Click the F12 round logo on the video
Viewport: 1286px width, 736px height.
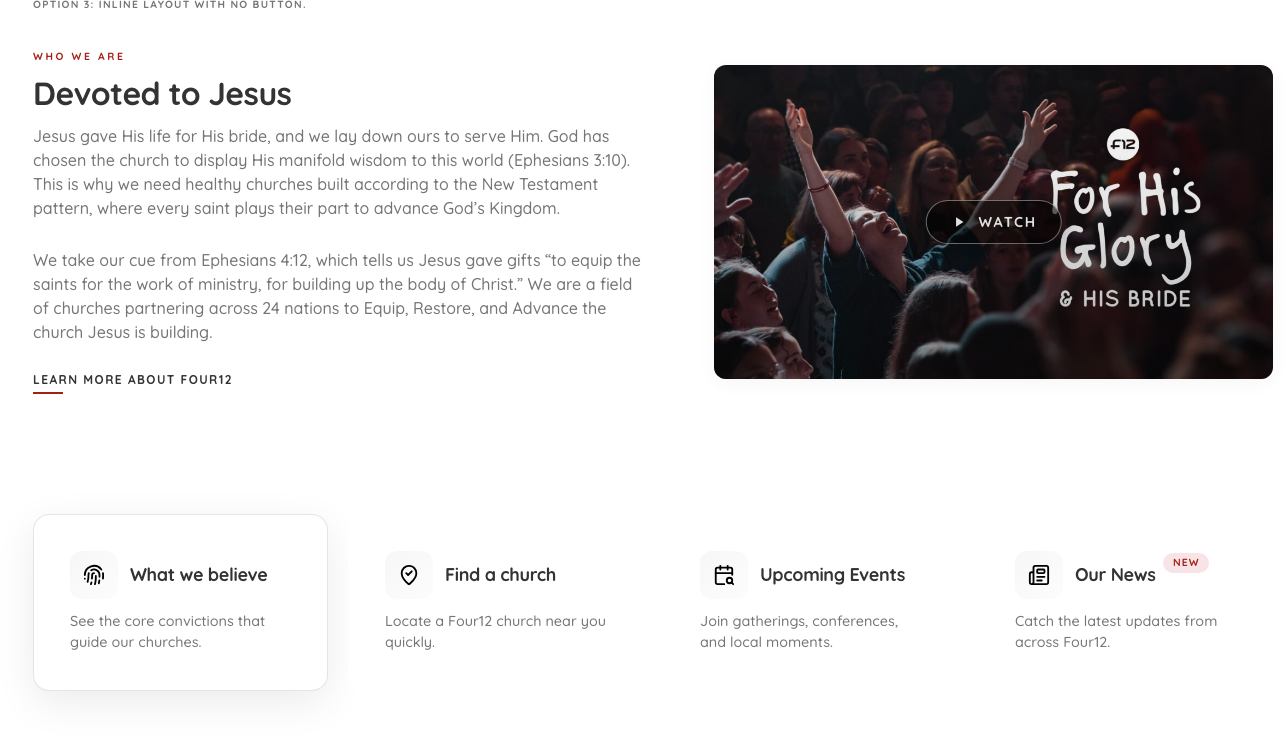click(x=1123, y=144)
